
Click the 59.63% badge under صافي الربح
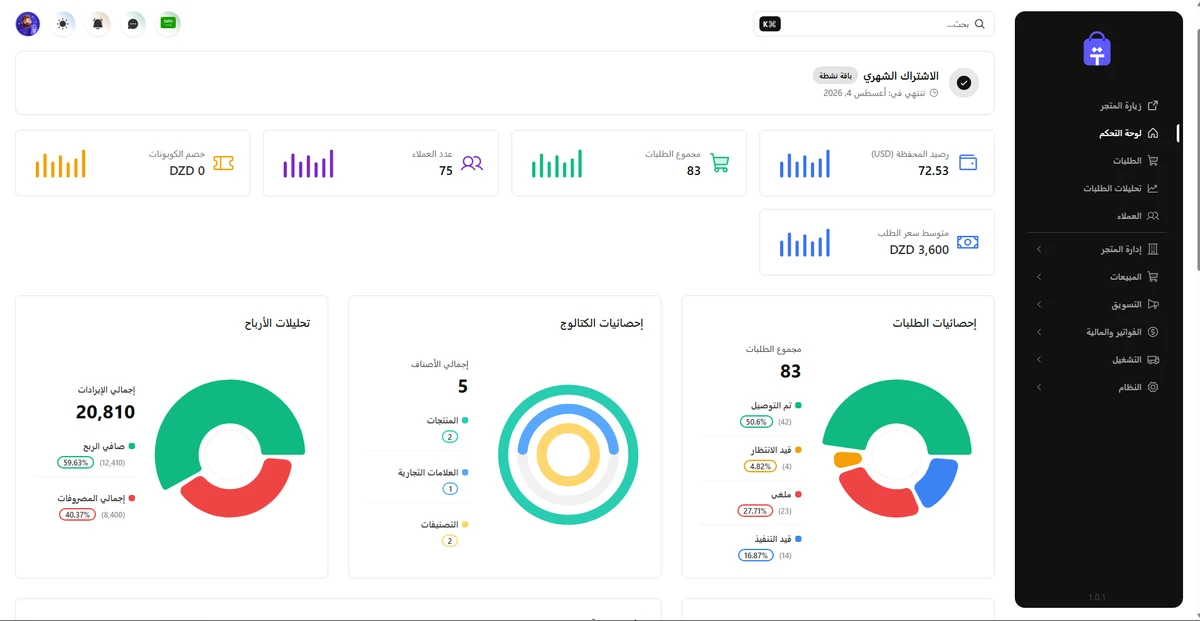[76, 463]
